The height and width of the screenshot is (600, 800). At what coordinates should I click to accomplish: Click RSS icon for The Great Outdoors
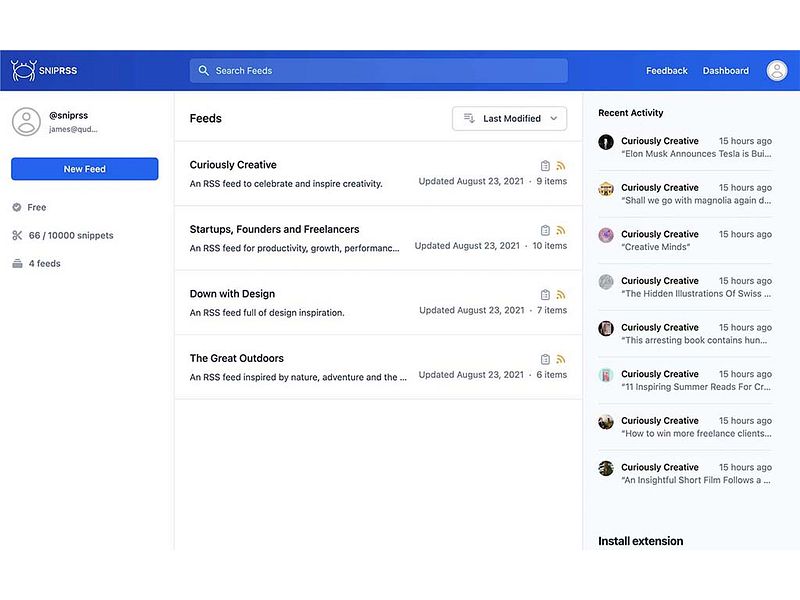pos(561,359)
